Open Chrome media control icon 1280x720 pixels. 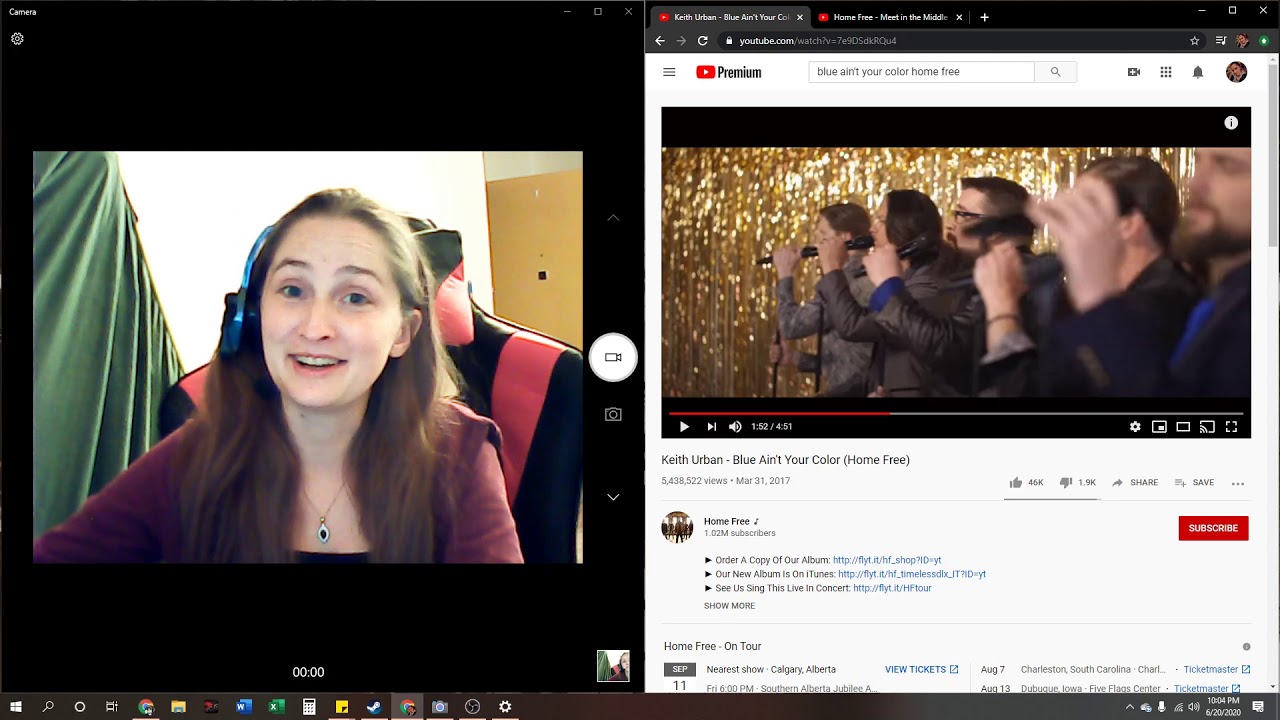point(1220,41)
